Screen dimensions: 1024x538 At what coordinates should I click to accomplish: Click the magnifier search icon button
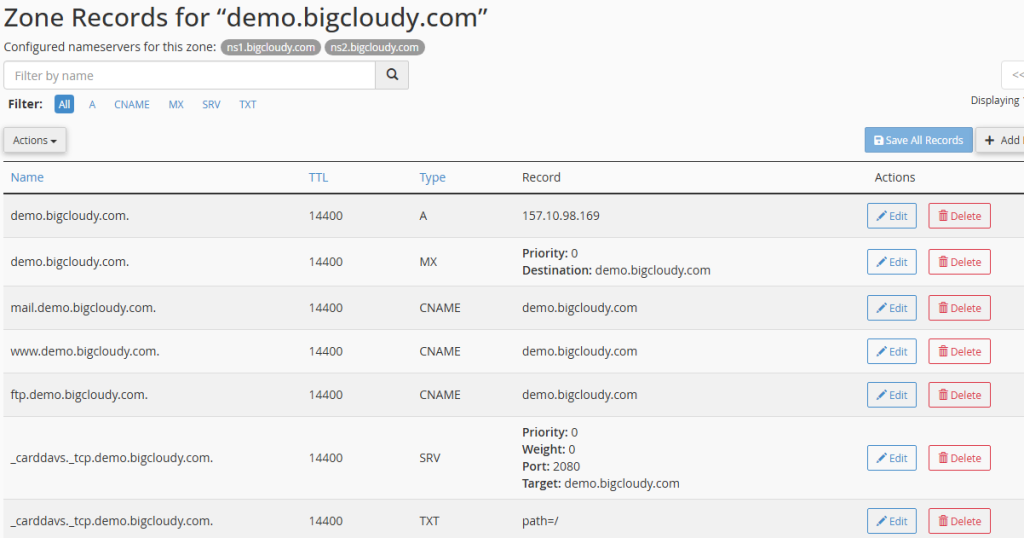tap(392, 75)
